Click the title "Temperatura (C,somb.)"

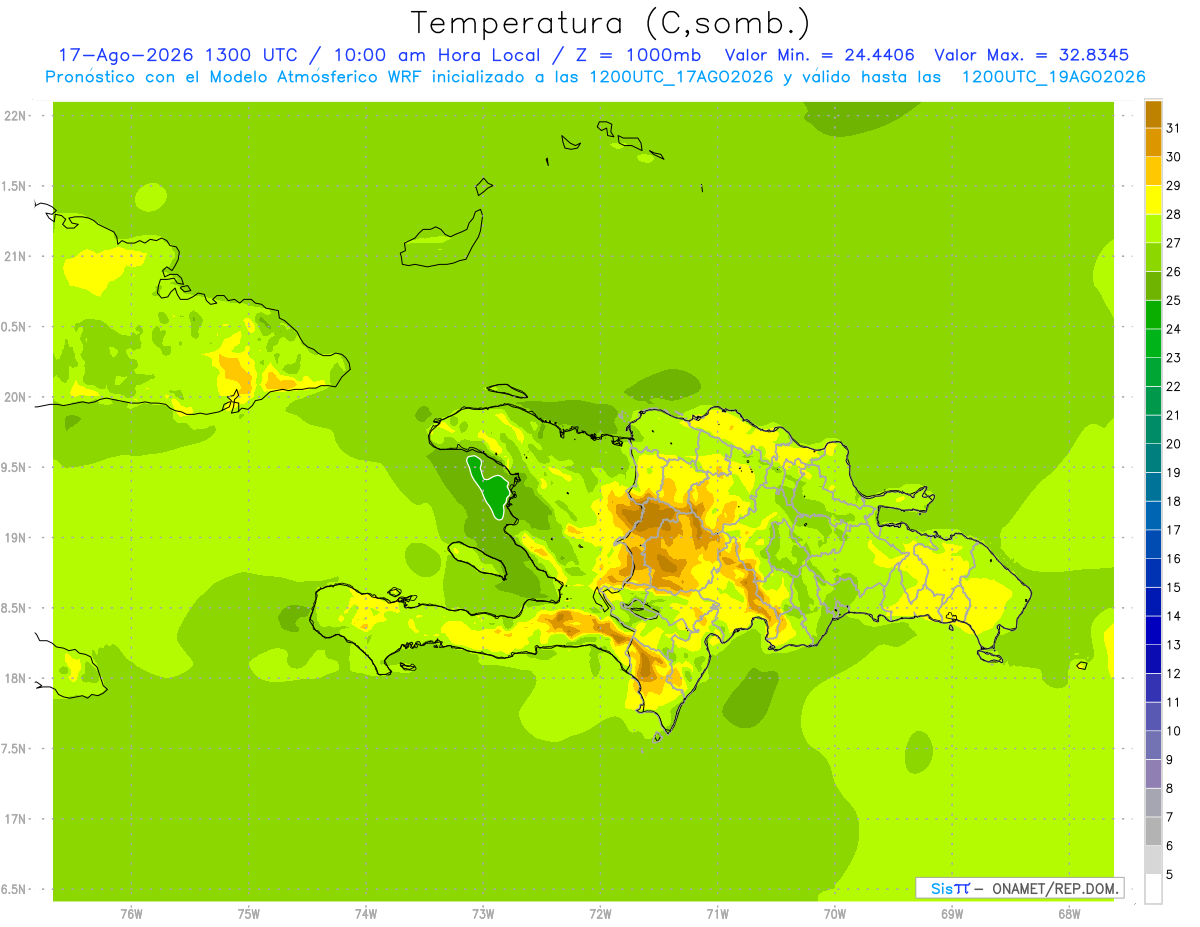[x=610, y=23]
